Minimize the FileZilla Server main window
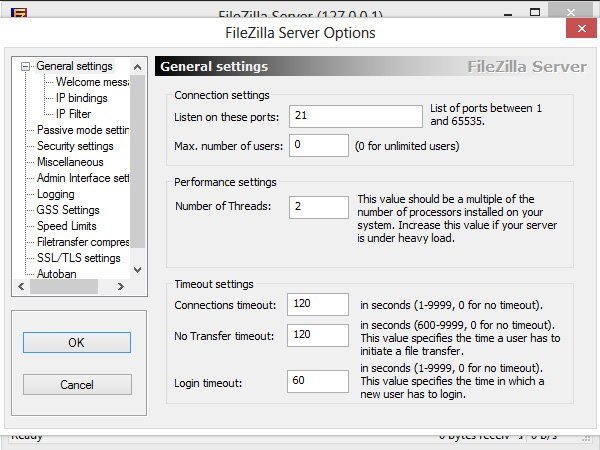600x450 pixels. point(508,13)
